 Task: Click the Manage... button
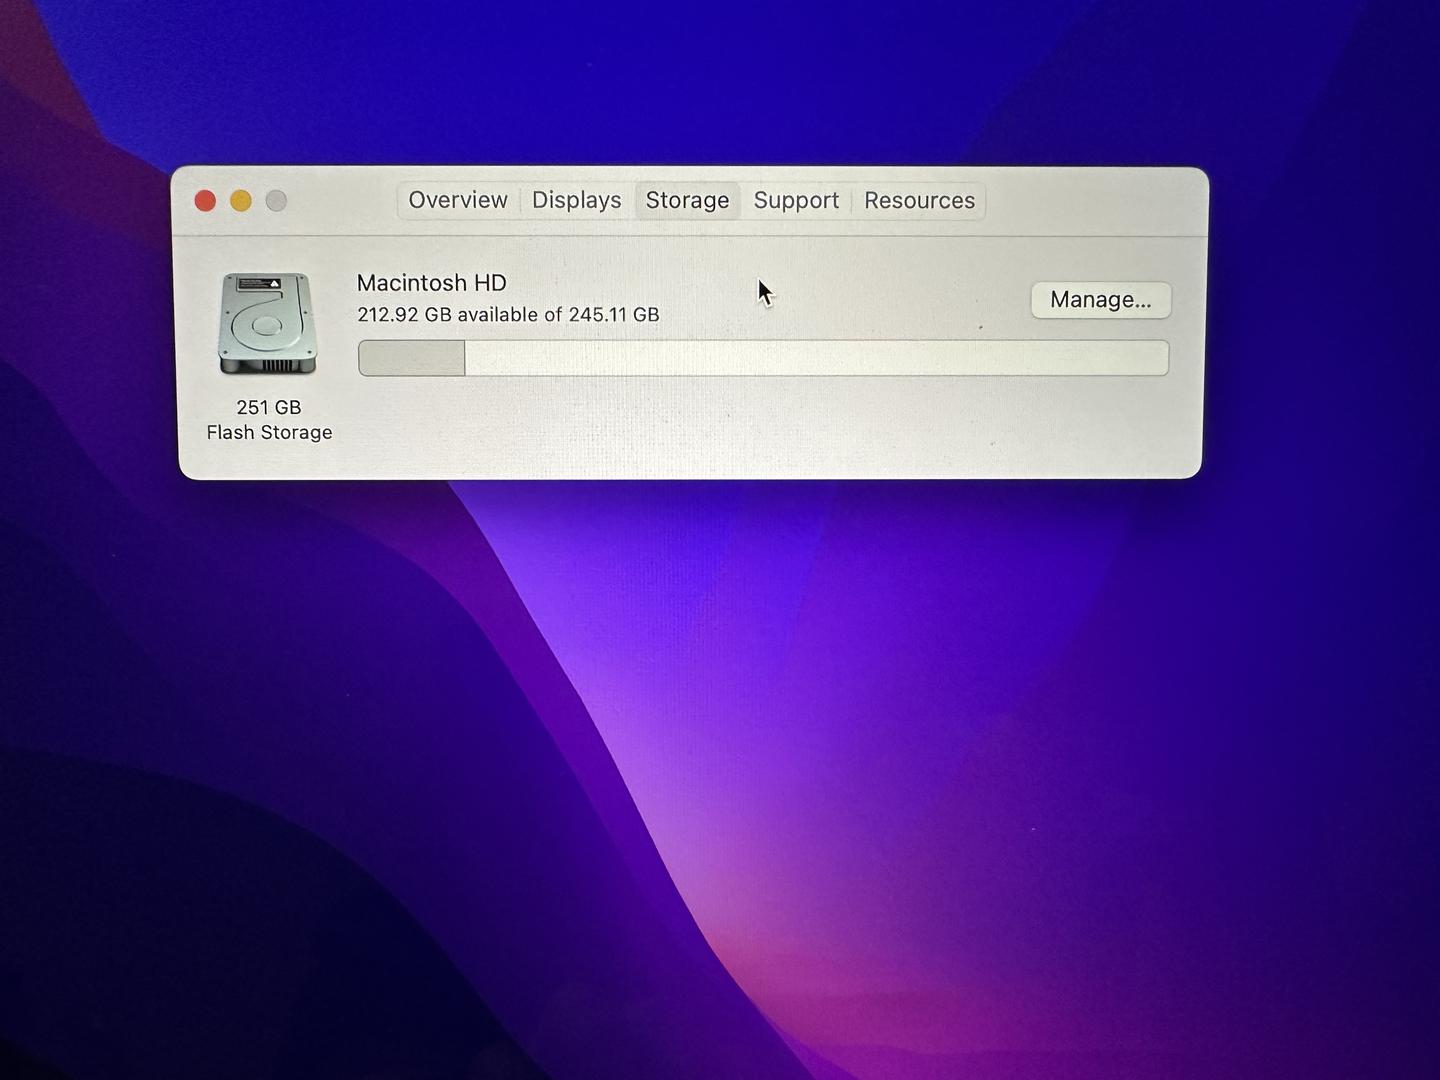point(1100,300)
